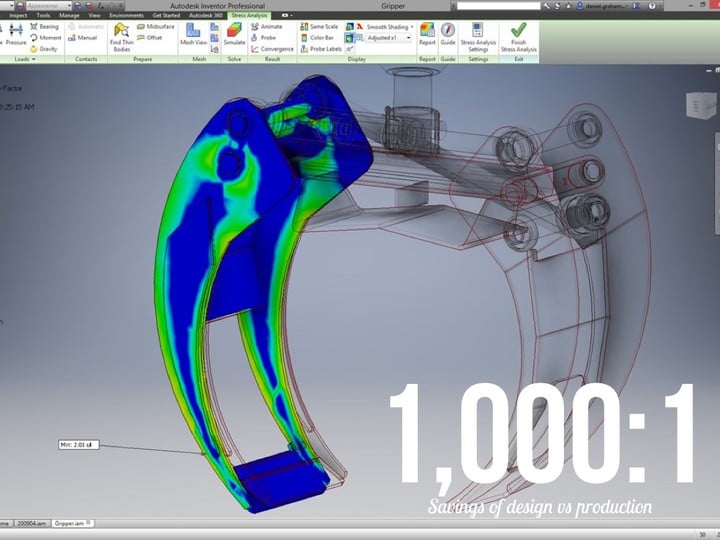This screenshot has width=720, height=540.
Task: Click Finish Stress Analysis
Action: tap(518, 38)
